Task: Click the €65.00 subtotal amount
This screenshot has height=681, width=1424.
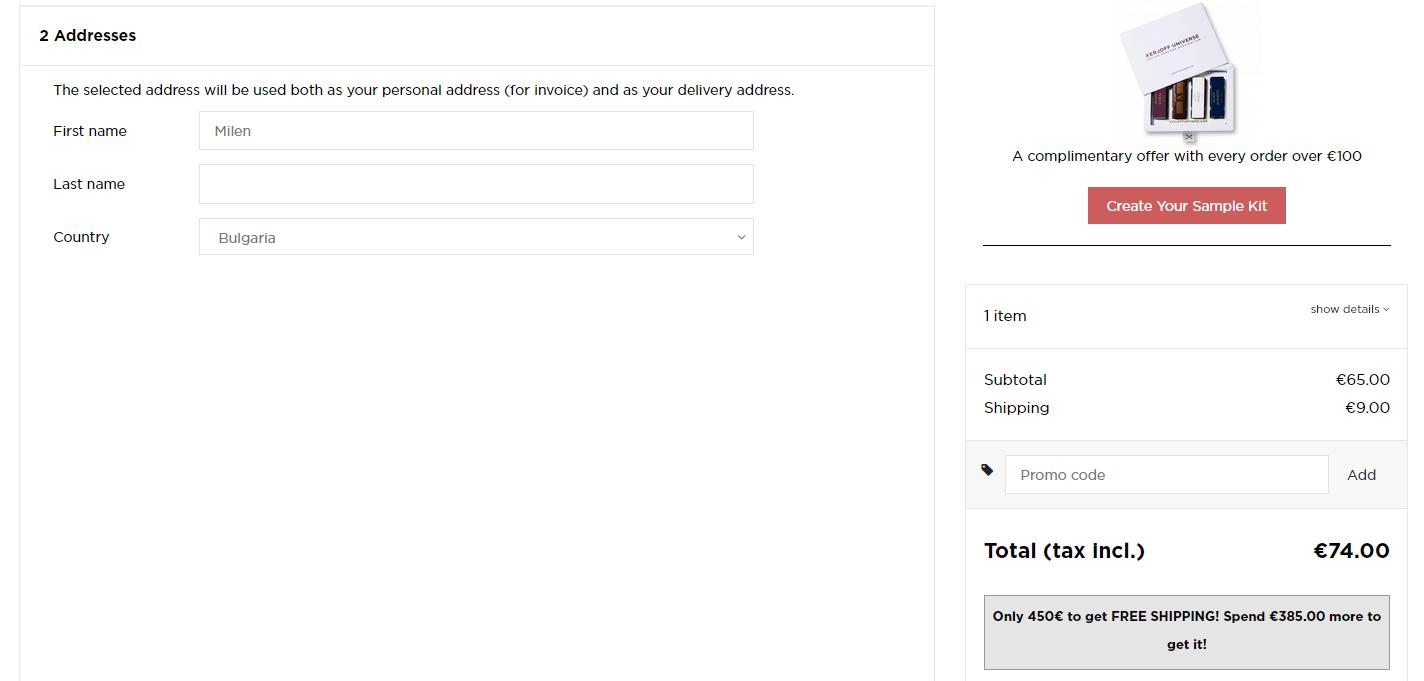Action: 1362,380
